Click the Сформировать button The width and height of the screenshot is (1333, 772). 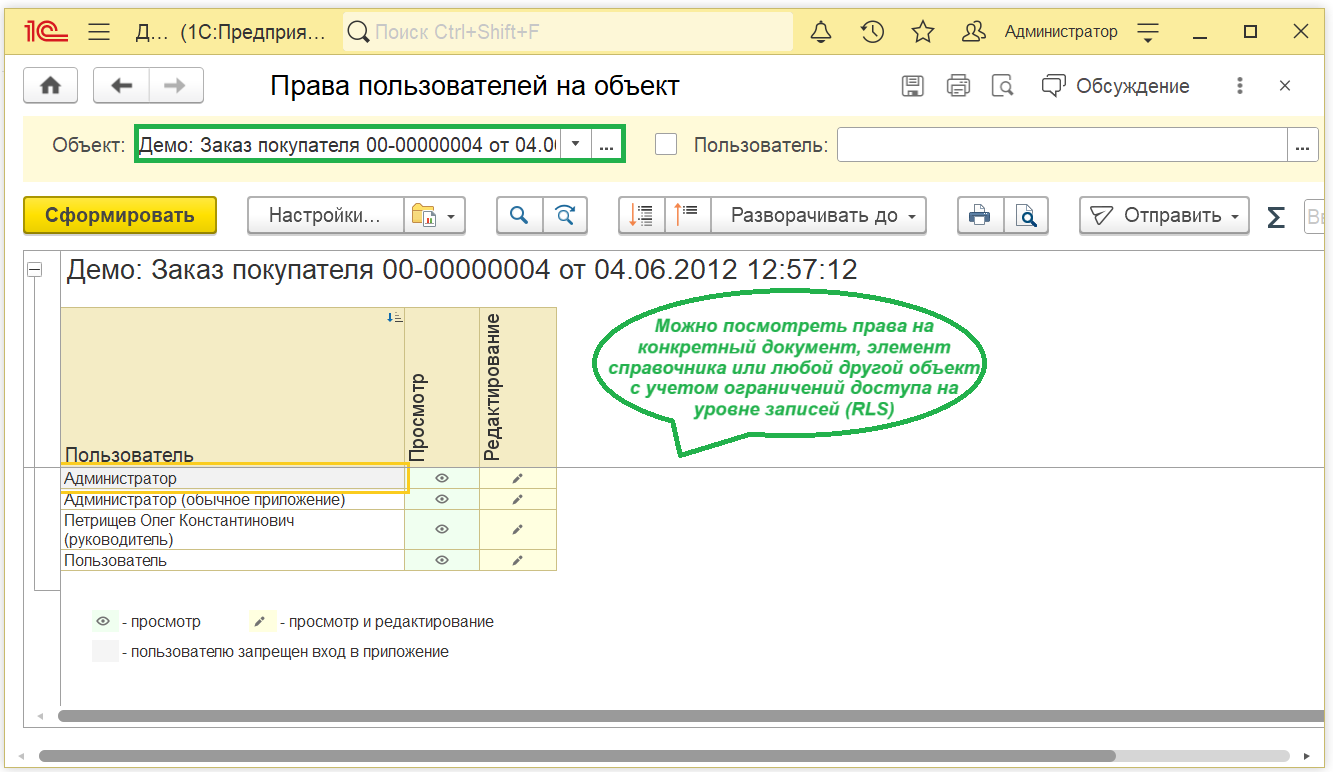click(x=120, y=215)
